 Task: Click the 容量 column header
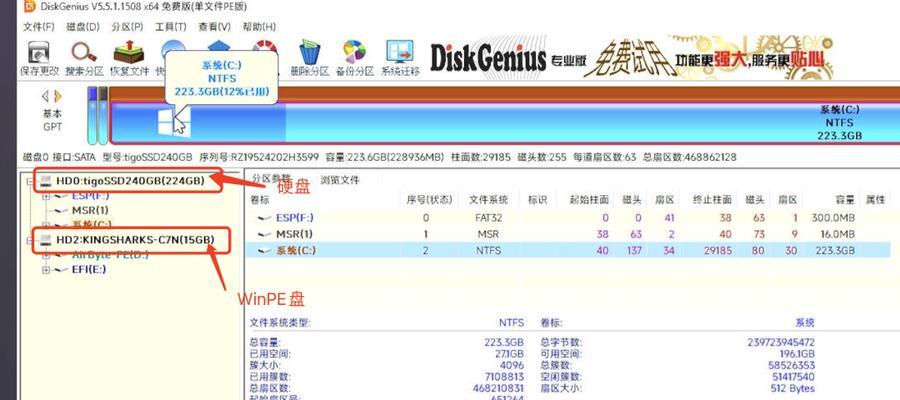844,200
